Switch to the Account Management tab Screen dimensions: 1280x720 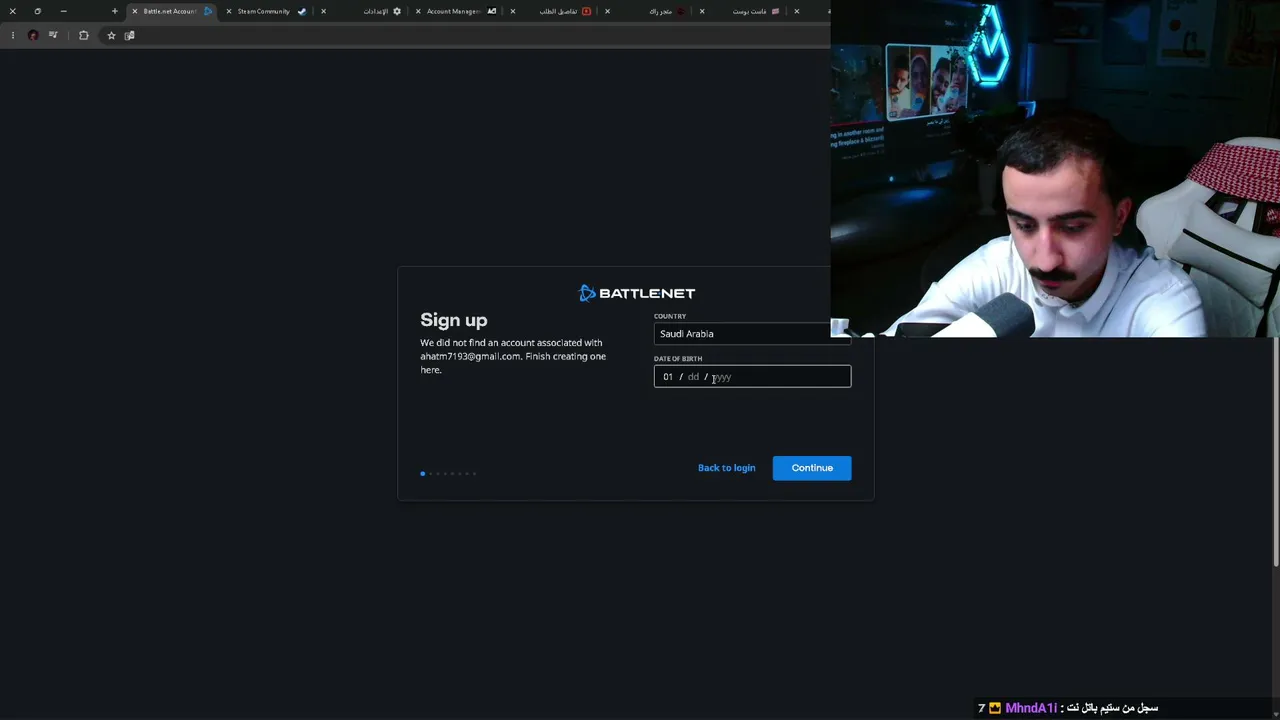(x=456, y=11)
